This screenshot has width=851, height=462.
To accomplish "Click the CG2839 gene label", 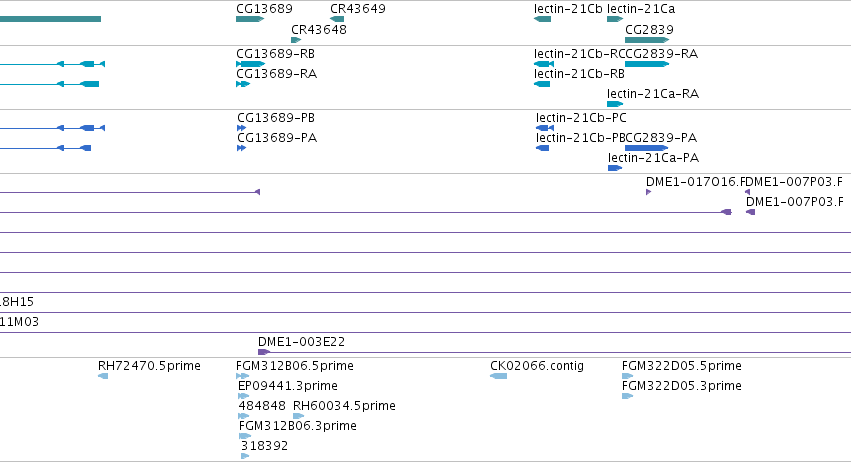I will pyautogui.click(x=649, y=29).
